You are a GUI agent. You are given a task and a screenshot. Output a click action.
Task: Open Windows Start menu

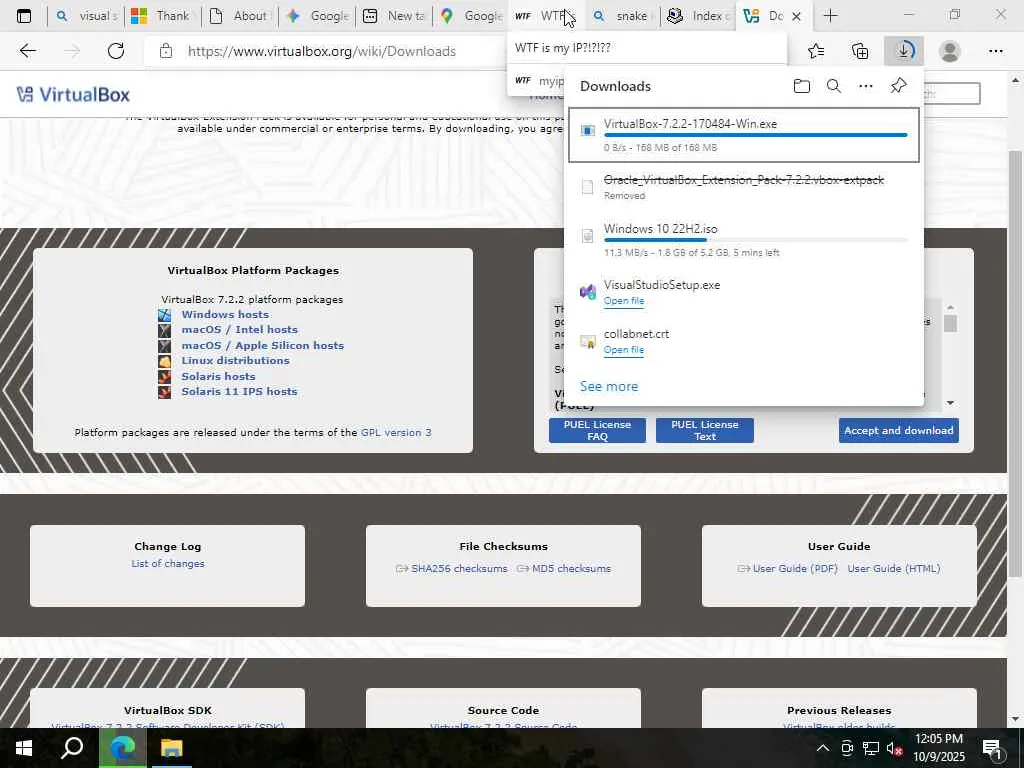click(24, 748)
